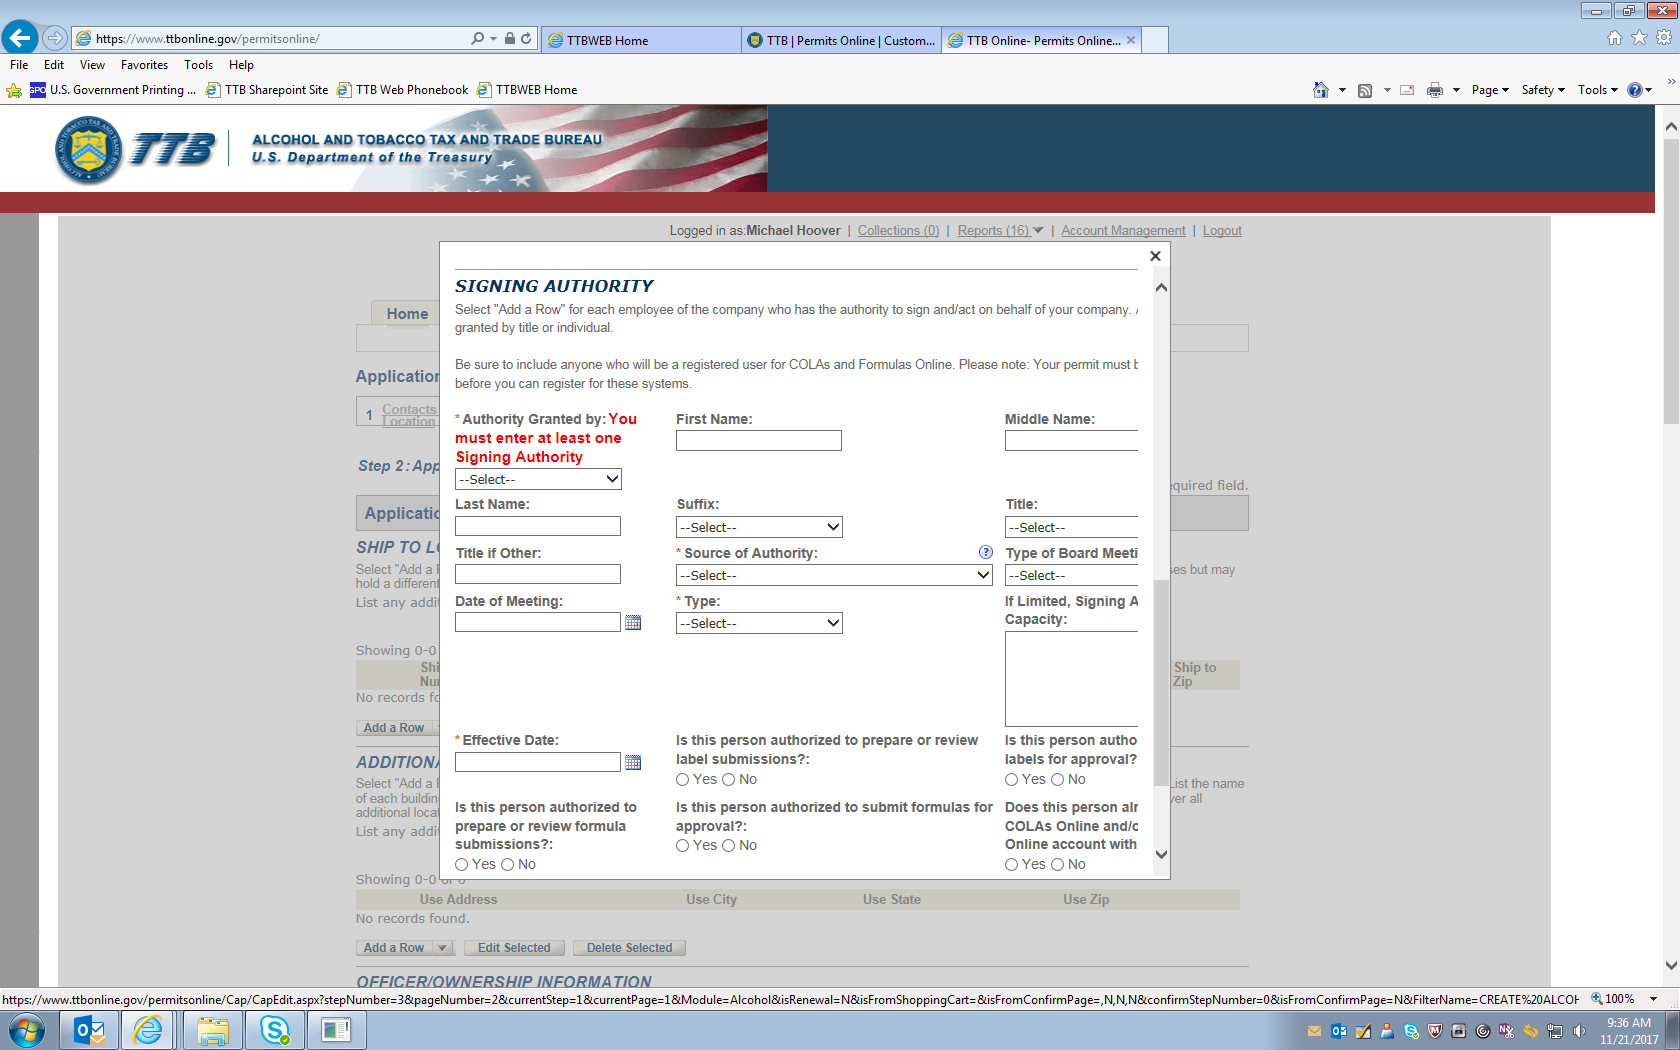The width and height of the screenshot is (1680, 1050).
Task: Open the Source of Authority dropdown
Action: 834,575
